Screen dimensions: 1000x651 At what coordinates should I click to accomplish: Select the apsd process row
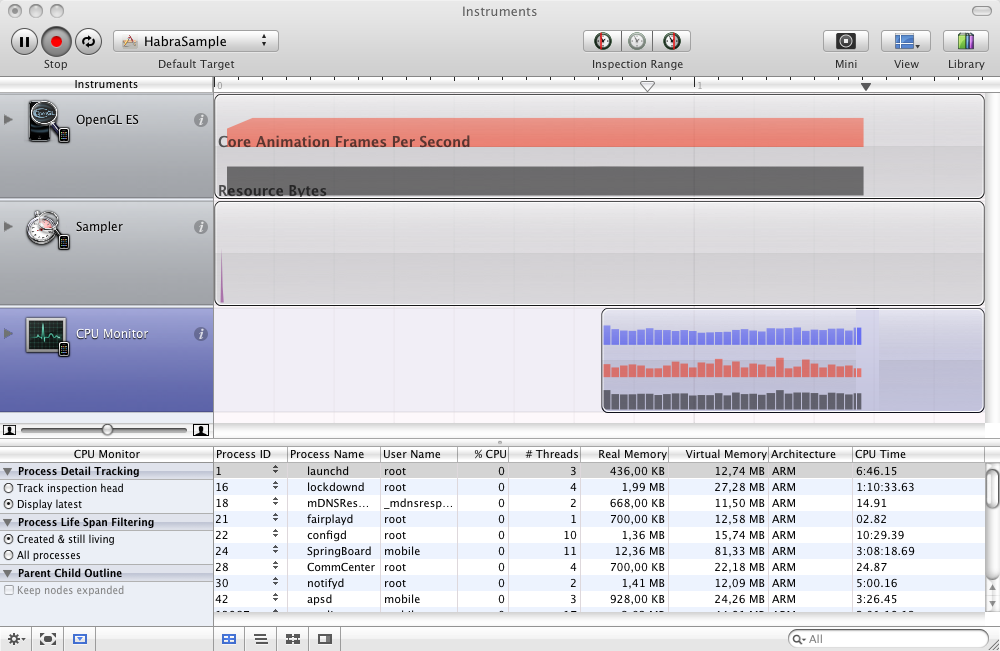(x=599, y=599)
